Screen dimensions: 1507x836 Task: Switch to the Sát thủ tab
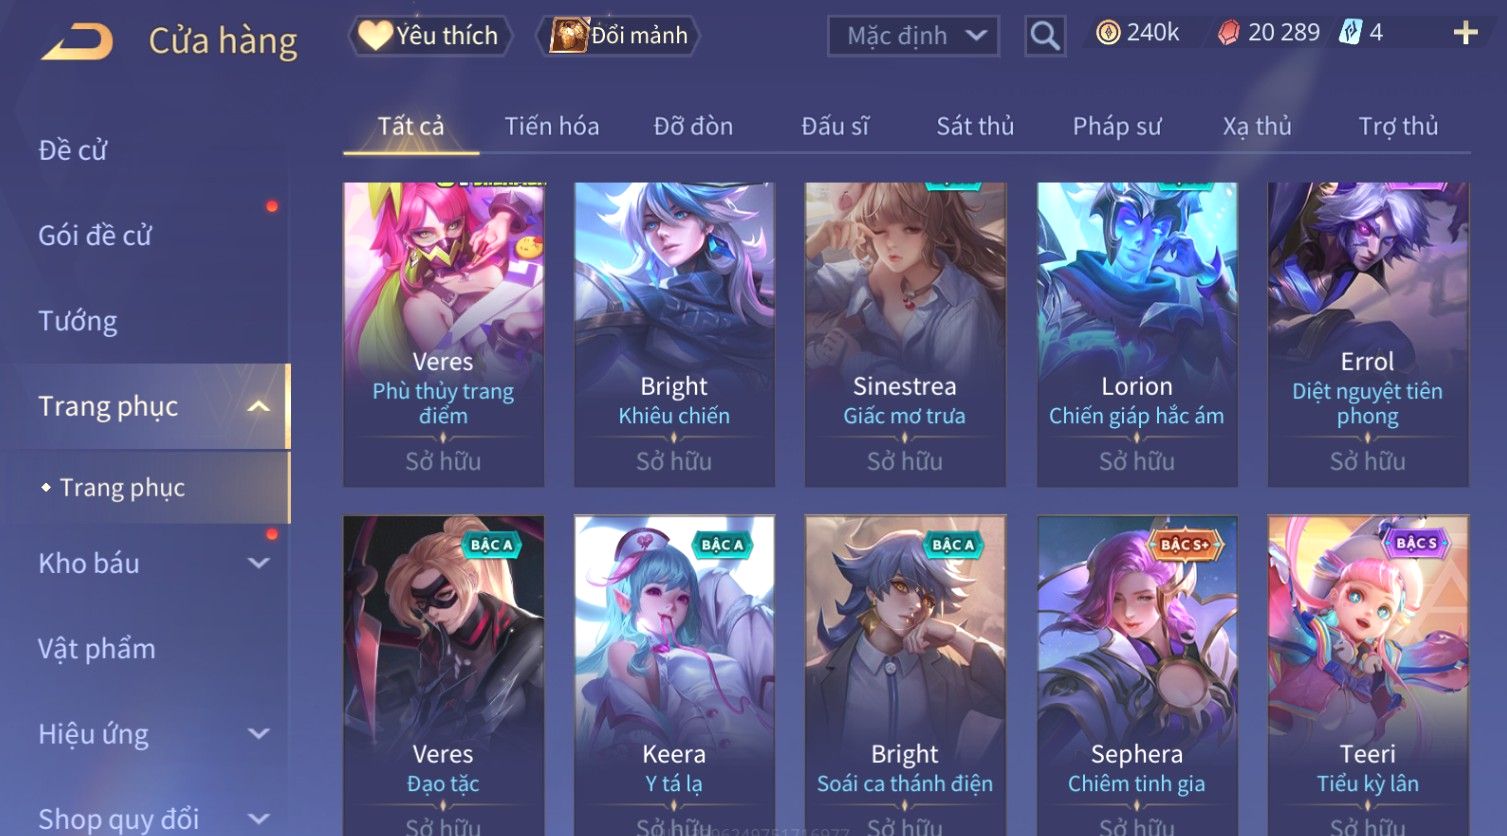[975, 126]
